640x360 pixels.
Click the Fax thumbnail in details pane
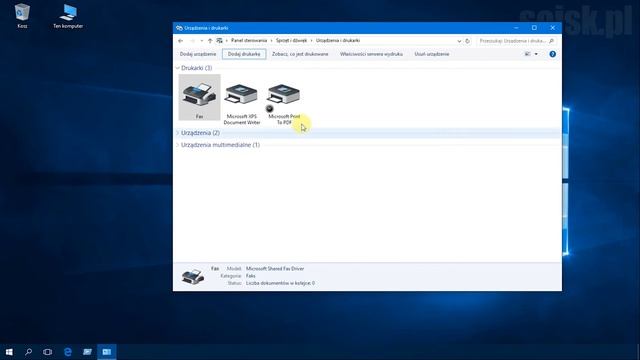pyautogui.click(x=193, y=276)
